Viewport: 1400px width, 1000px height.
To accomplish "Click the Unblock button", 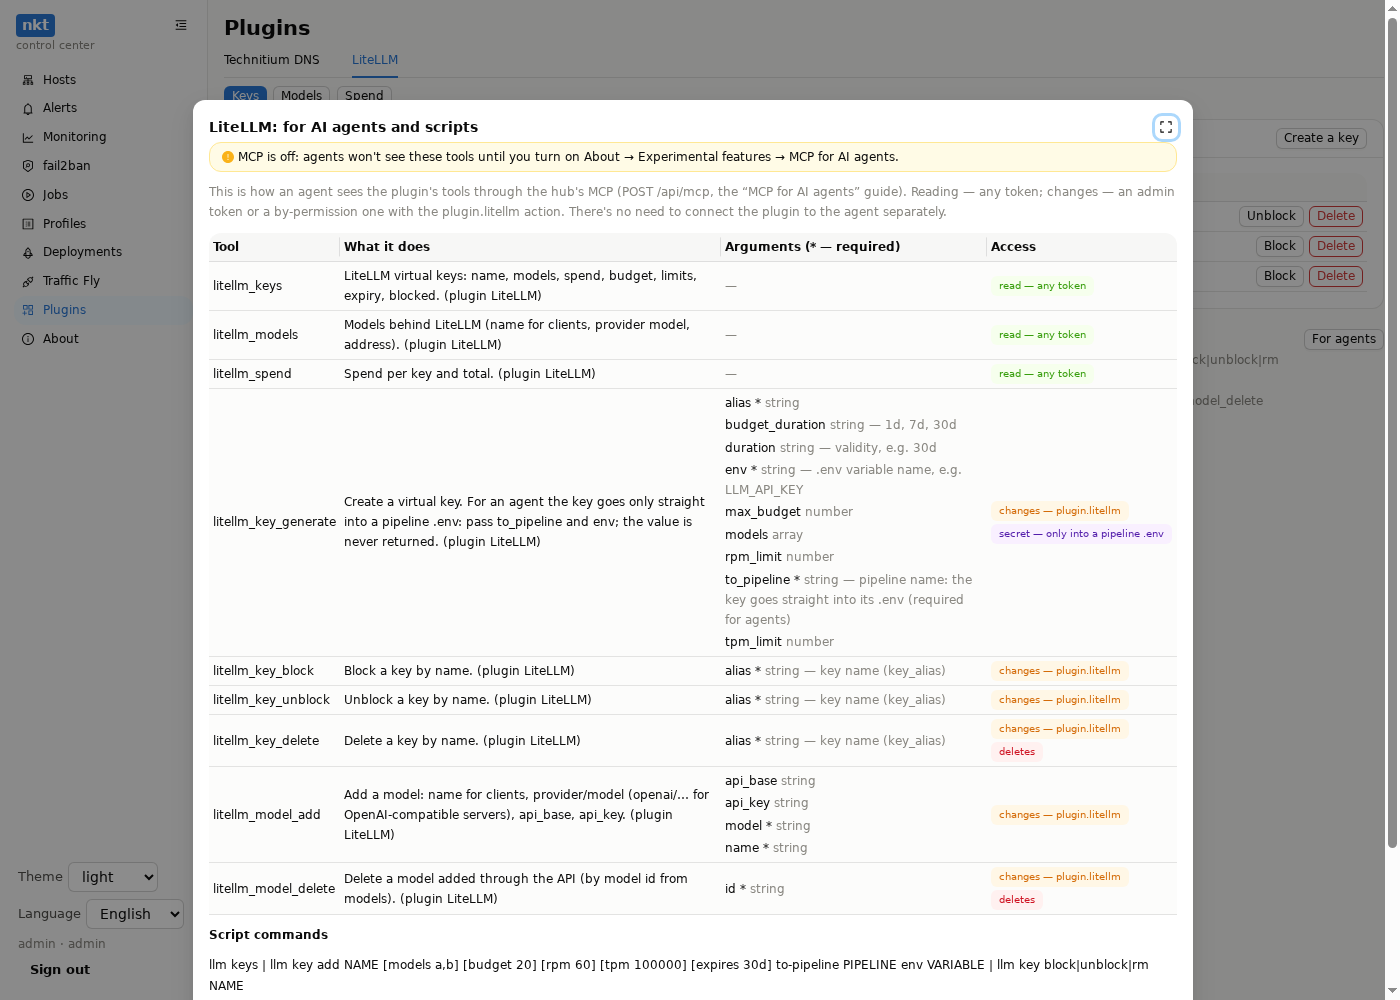I will coord(1271,216).
